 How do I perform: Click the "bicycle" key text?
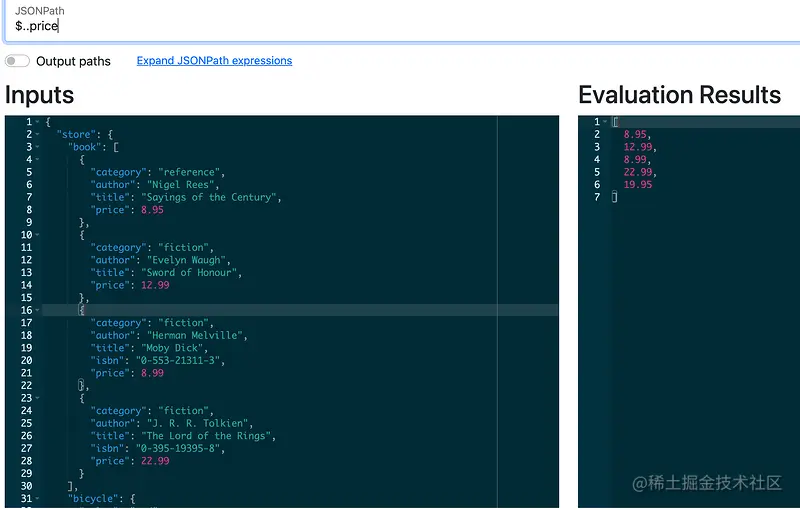click(x=95, y=499)
